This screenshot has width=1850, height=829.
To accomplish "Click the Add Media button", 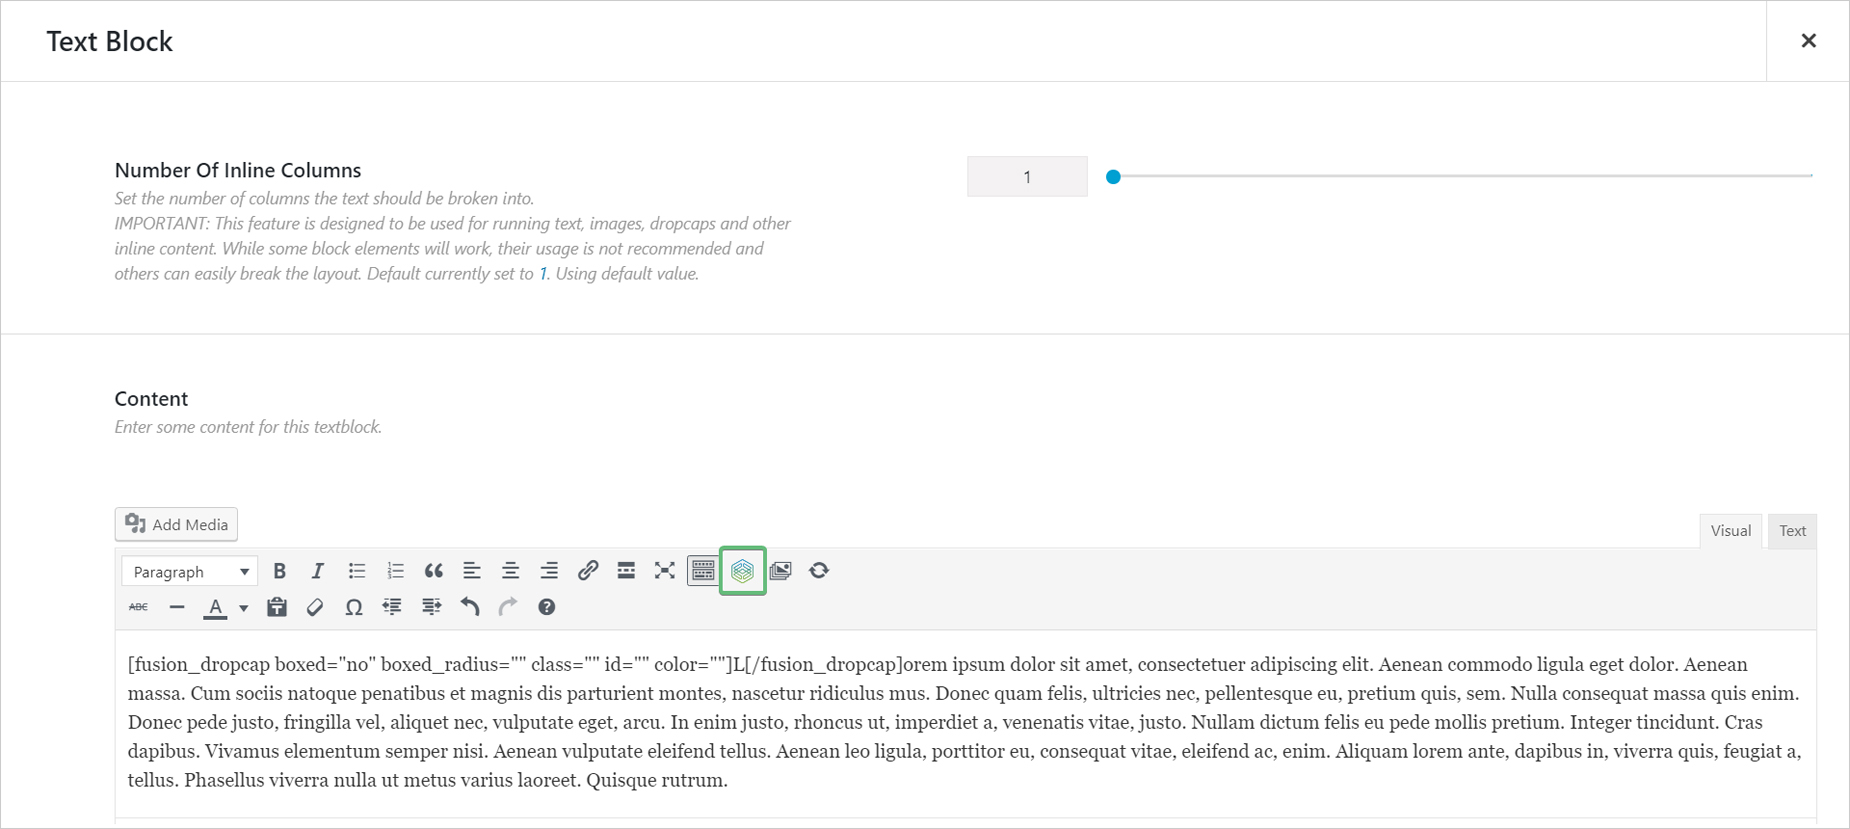I will pyautogui.click(x=177, y=524).
